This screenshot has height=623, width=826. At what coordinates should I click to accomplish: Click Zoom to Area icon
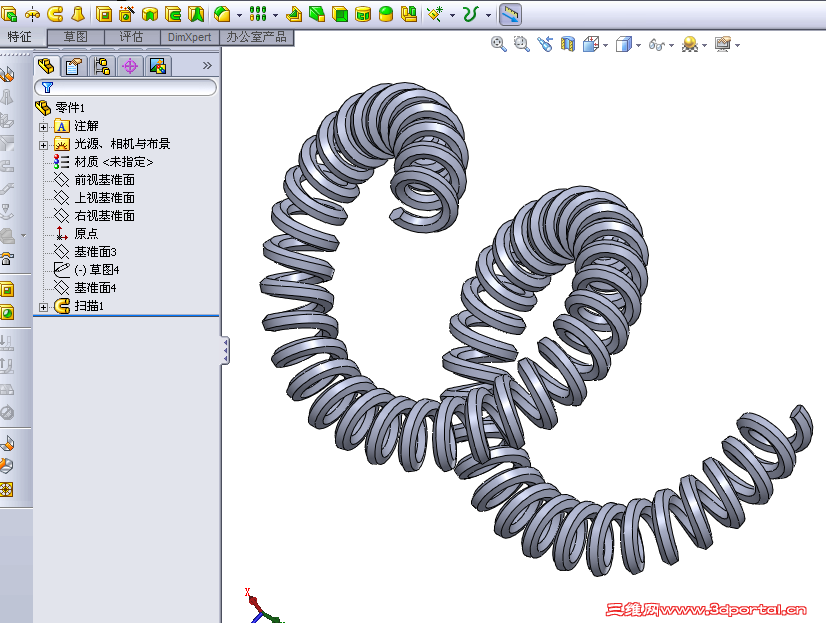[x=521, y=45]
